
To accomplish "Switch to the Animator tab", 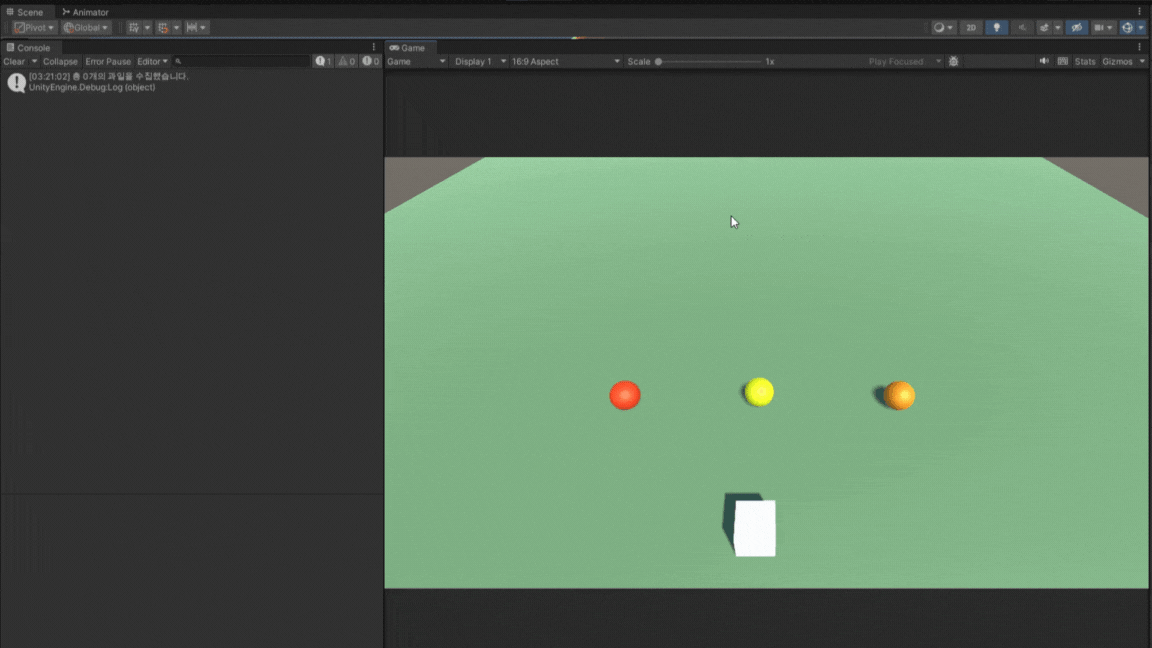I will [85, 12].
